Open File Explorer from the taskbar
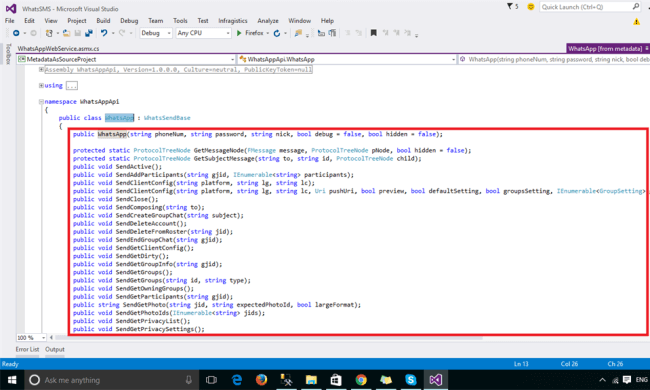This screenshot has height=390, width=650. point(311,380)
